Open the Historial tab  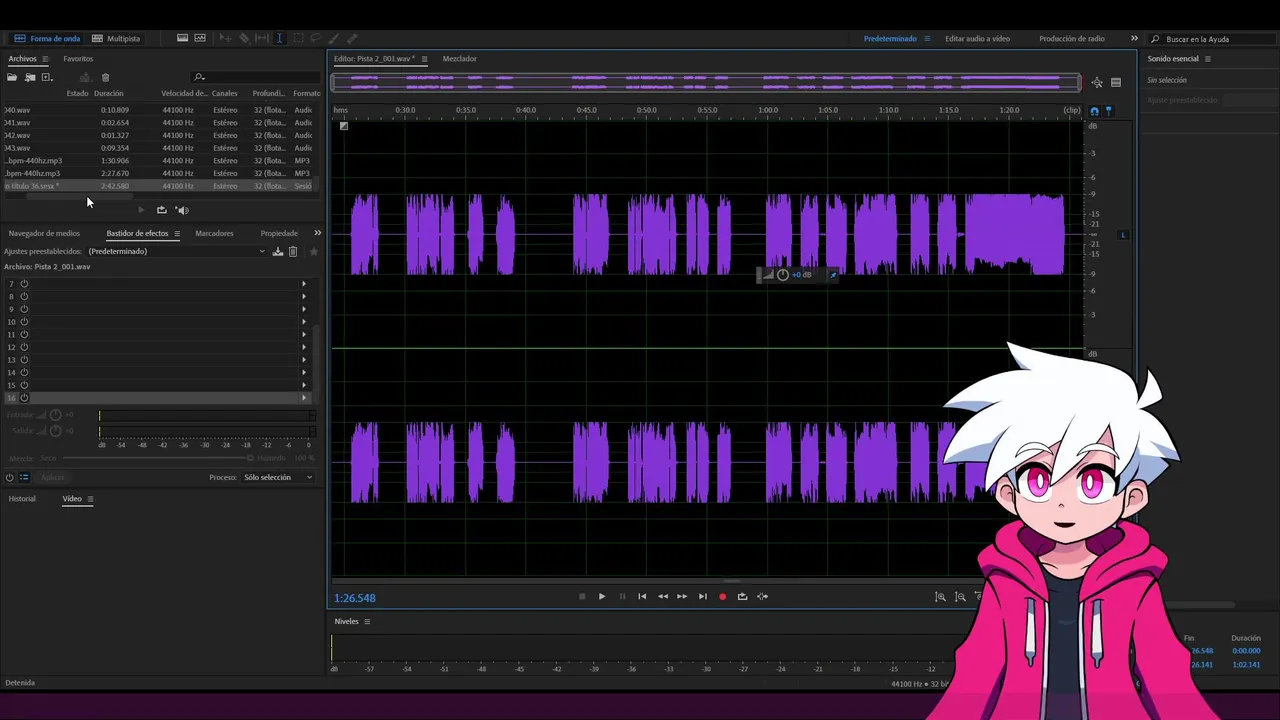tap(22, 499)
